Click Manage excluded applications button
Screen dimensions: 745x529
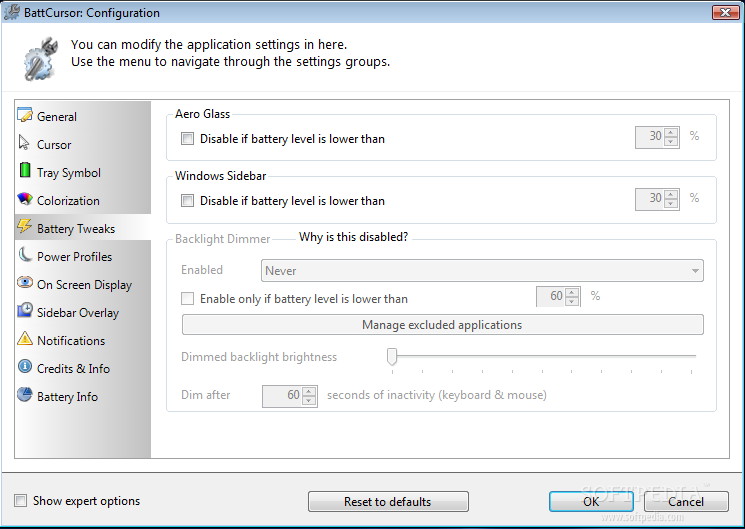click(x=442, y=325)
